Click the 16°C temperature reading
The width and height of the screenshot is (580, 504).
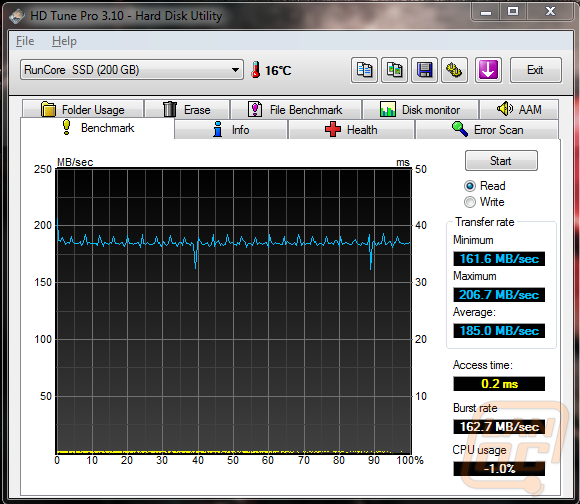click(278, 70)
